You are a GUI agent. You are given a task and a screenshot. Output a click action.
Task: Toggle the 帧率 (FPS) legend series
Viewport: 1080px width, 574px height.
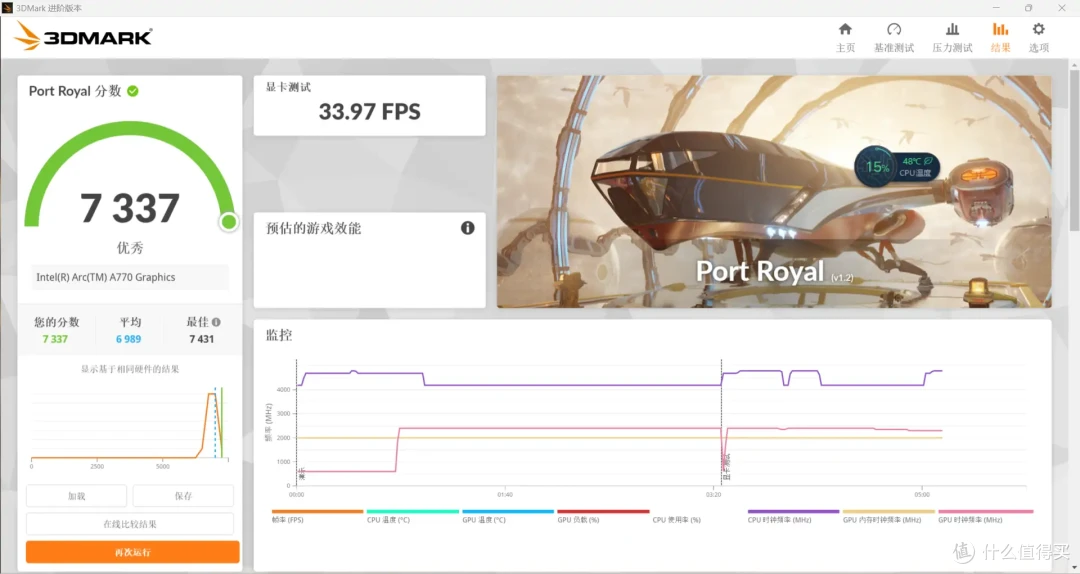pyautogui.click(x=317, y=516)
